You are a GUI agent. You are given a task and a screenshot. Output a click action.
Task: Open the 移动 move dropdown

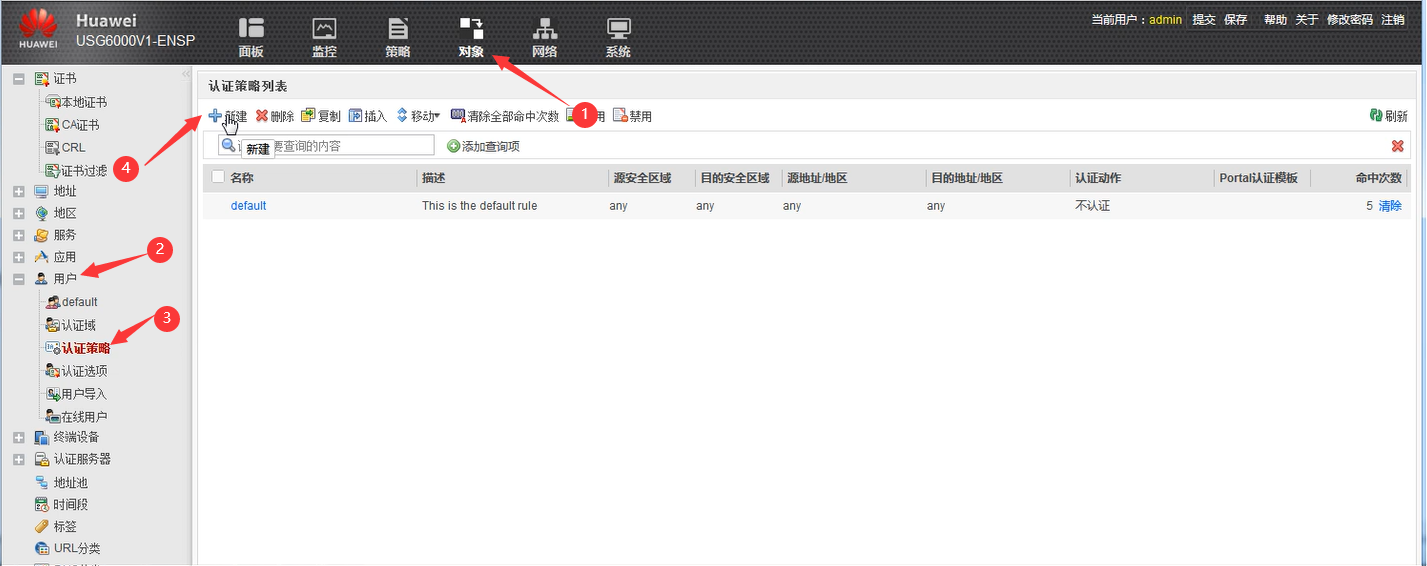pos(418,116)
